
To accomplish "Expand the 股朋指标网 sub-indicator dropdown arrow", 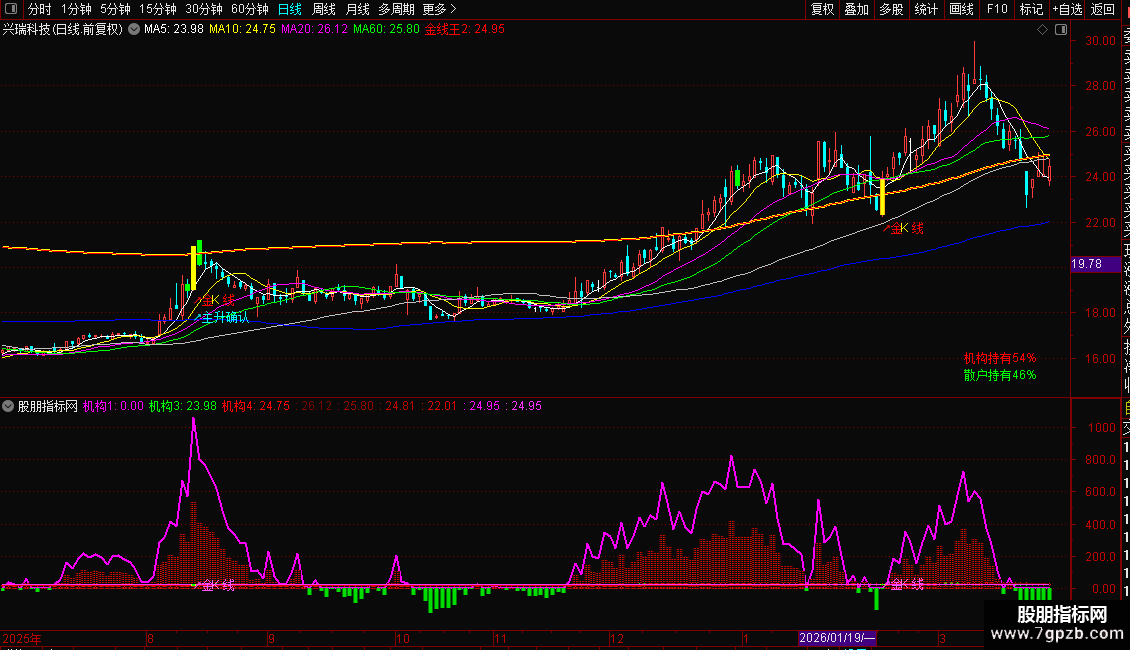I will (9, 406).
